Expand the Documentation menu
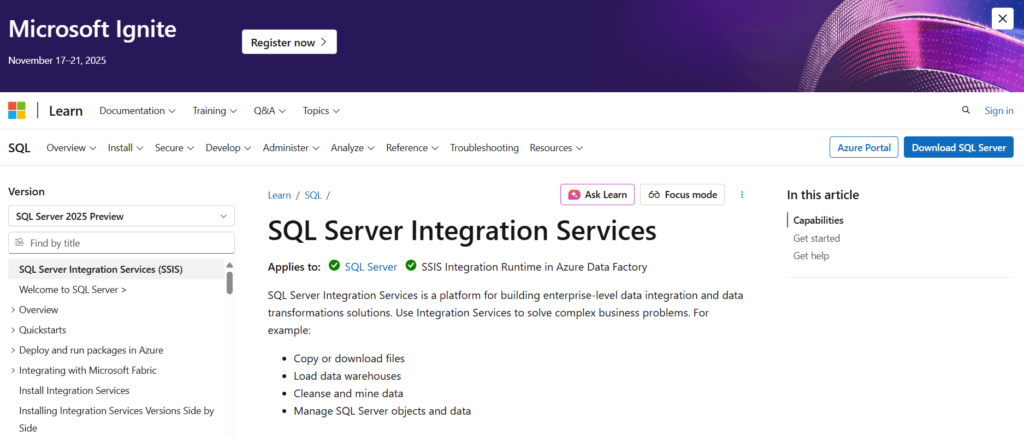This screenshot has width=1024, height=437. [x=137, y=111]
